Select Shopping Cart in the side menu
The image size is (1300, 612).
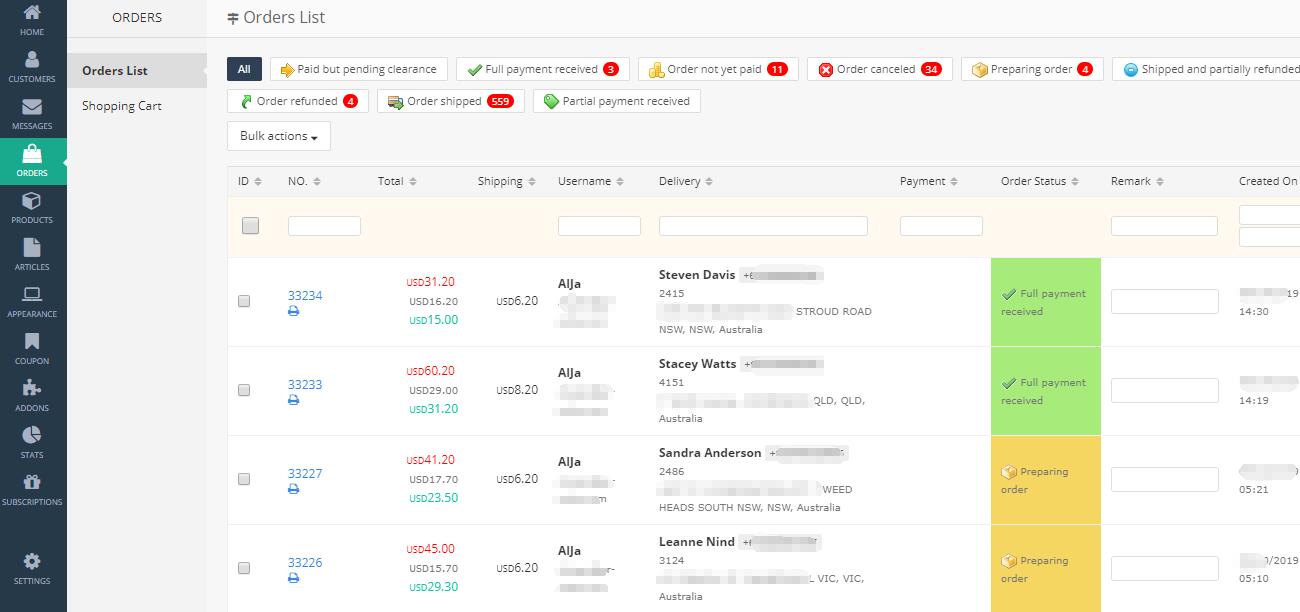point(122,106)
